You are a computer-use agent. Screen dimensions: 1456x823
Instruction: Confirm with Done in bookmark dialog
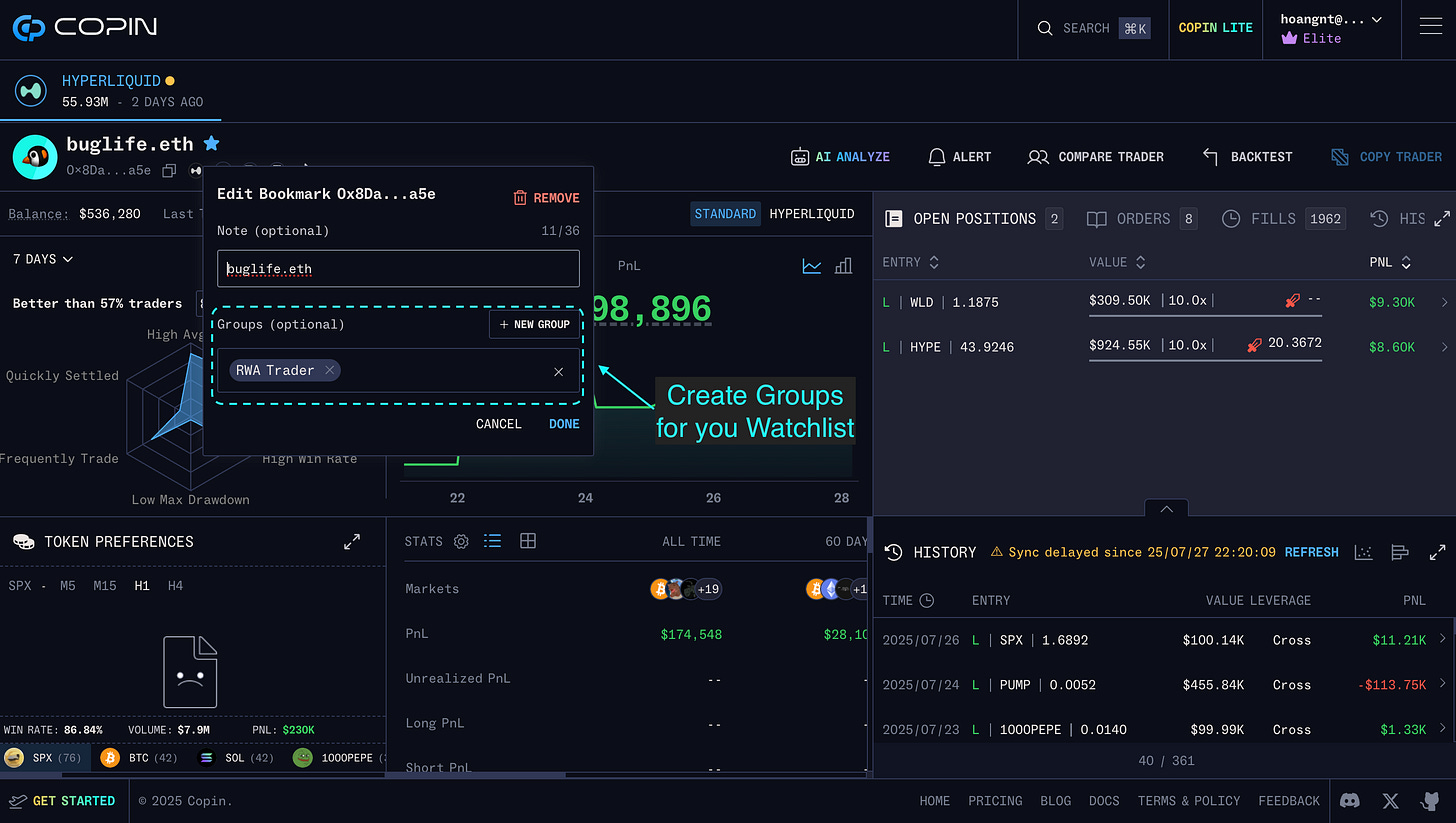[564, 424]
